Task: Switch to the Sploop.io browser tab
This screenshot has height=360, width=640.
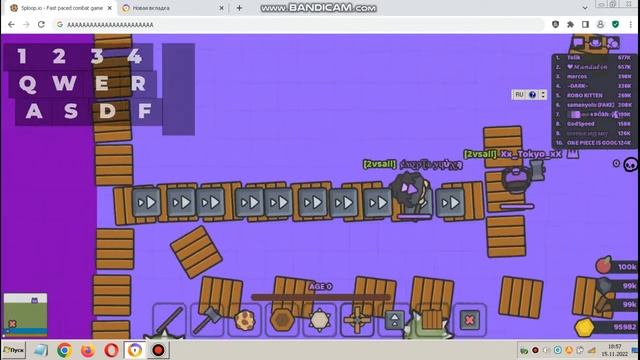Action: point(61,8)
